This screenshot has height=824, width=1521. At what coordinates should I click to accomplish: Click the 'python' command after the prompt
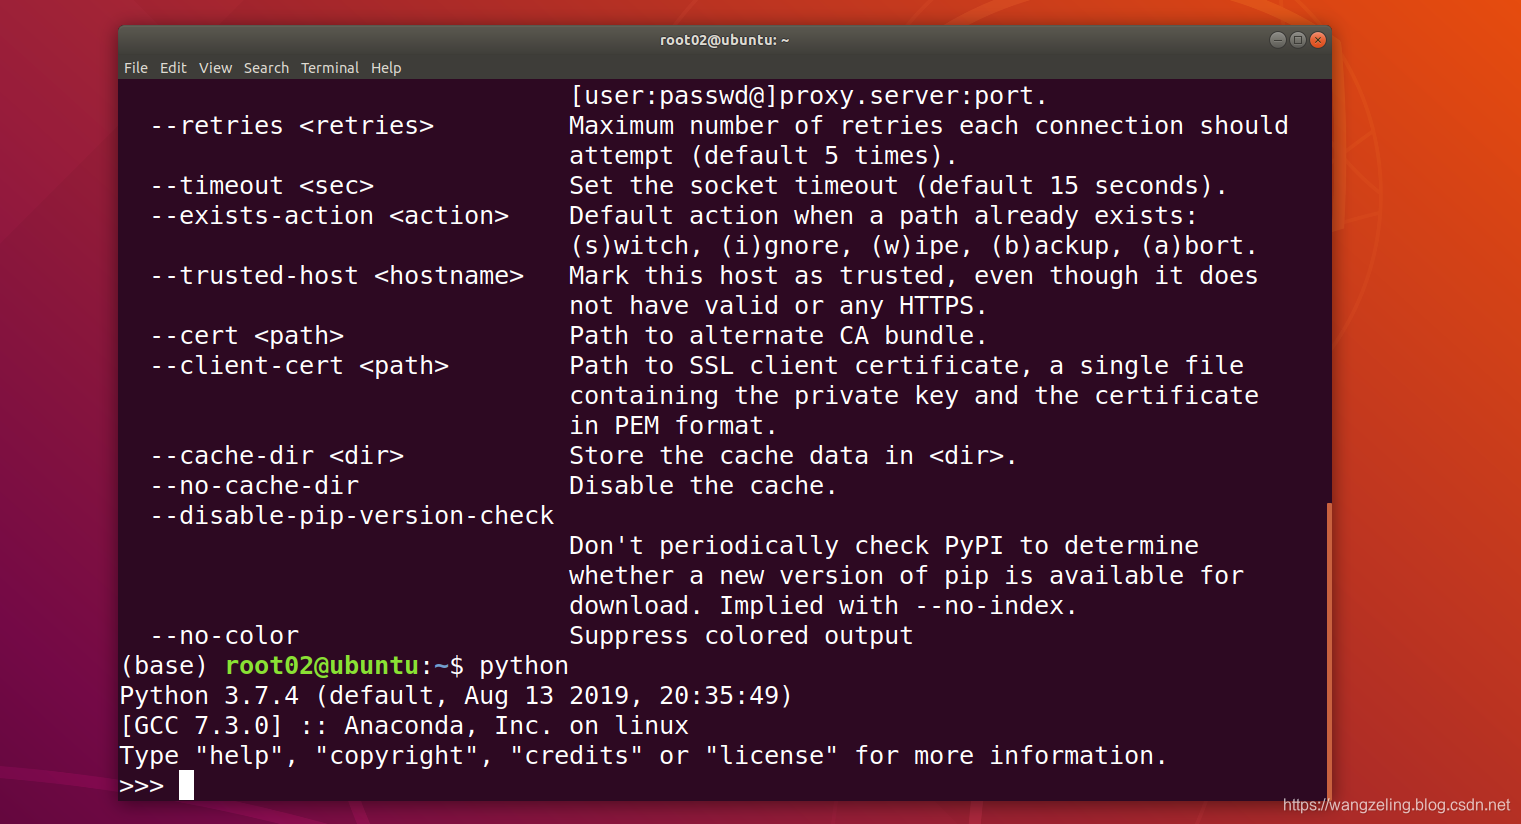point(524,666)
